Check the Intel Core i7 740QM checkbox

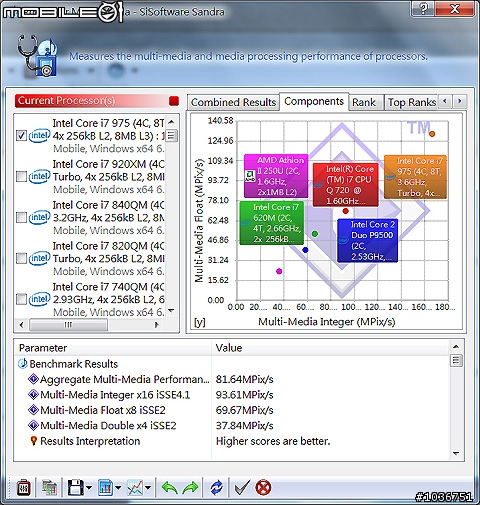point(21,299)
